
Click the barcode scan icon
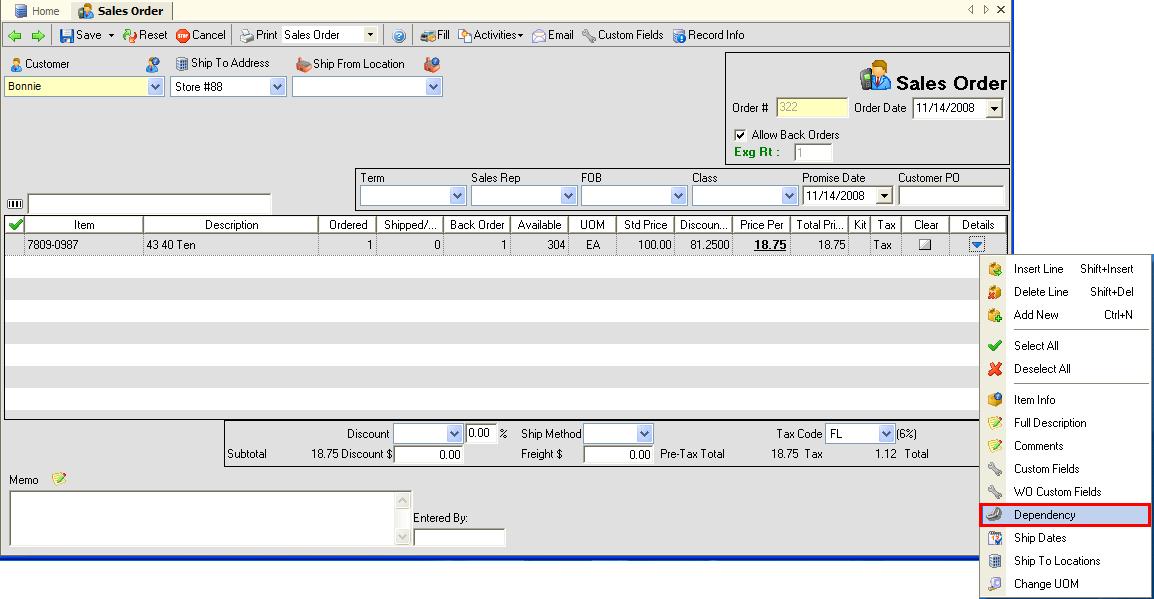[x=15, y=203]
